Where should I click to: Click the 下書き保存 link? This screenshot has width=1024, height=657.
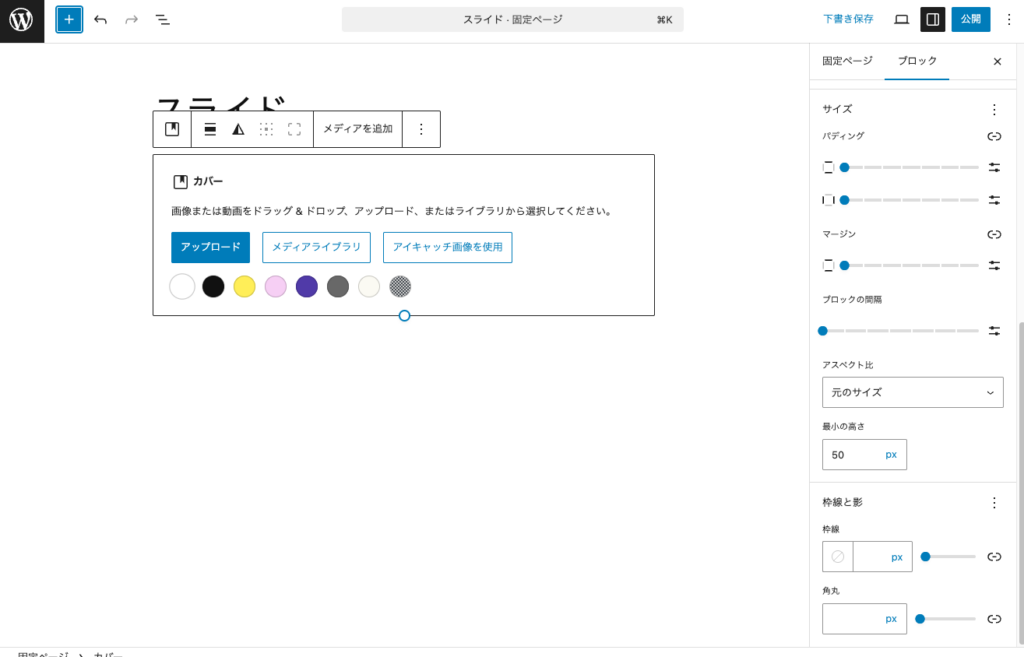(x=847, y=18)
